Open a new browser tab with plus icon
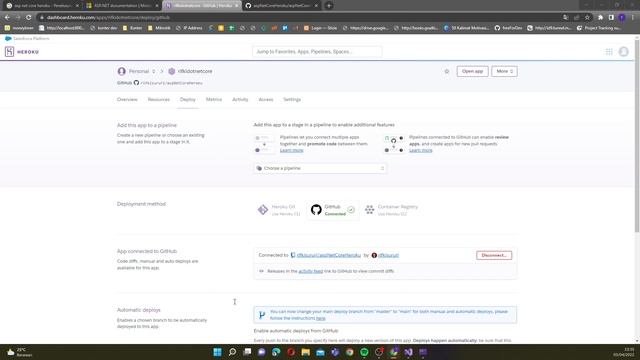Screen dimensions: 640x360 click(329, 6)
